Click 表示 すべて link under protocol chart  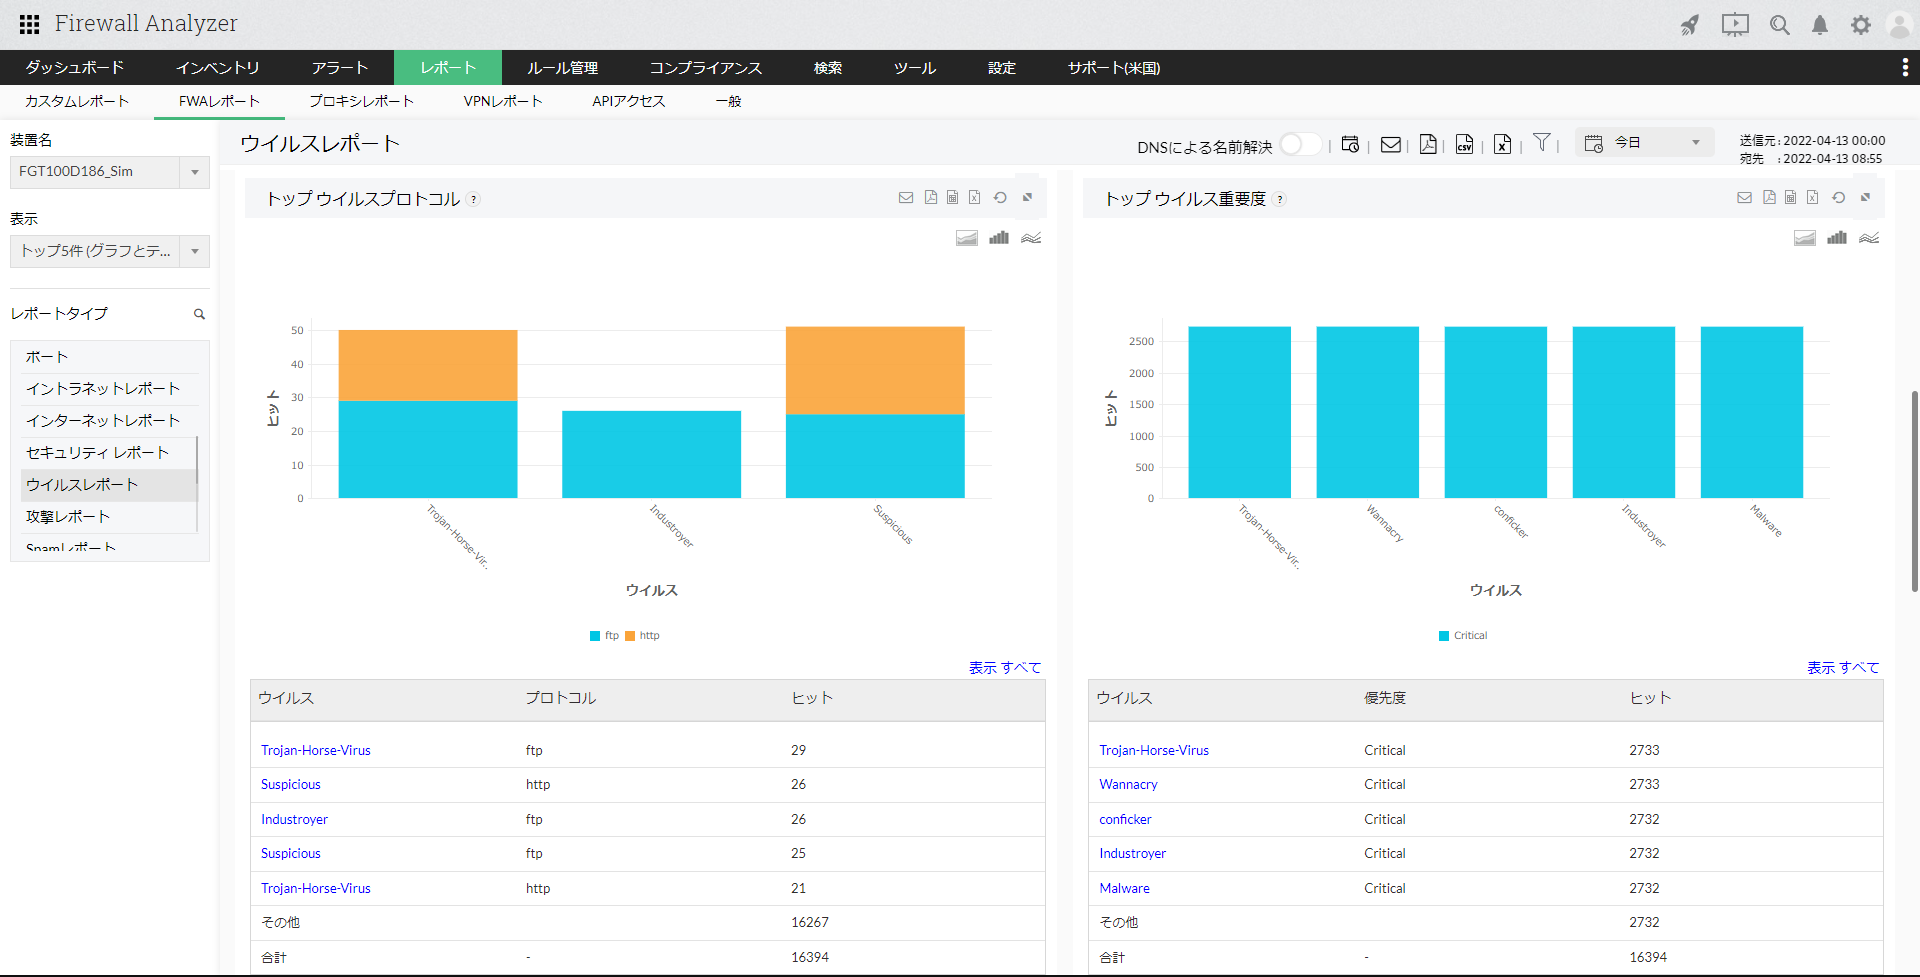pos(1004,667)
